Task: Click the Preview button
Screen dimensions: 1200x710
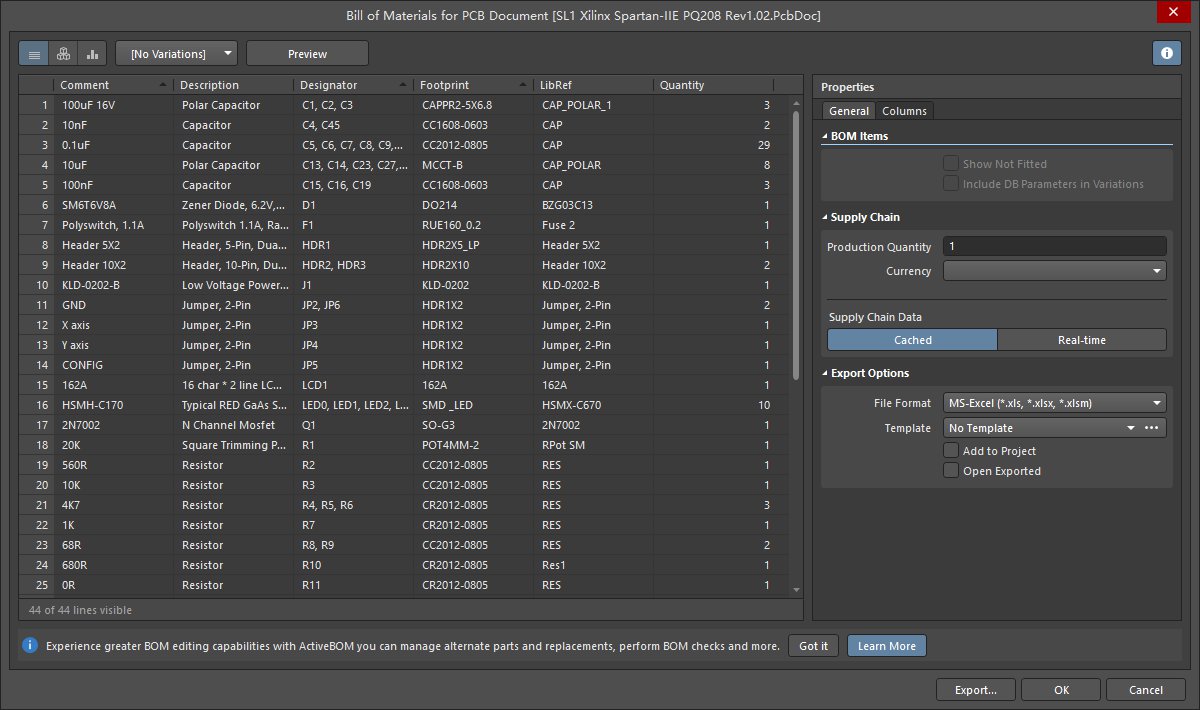Action: click(x=307, y=53)
